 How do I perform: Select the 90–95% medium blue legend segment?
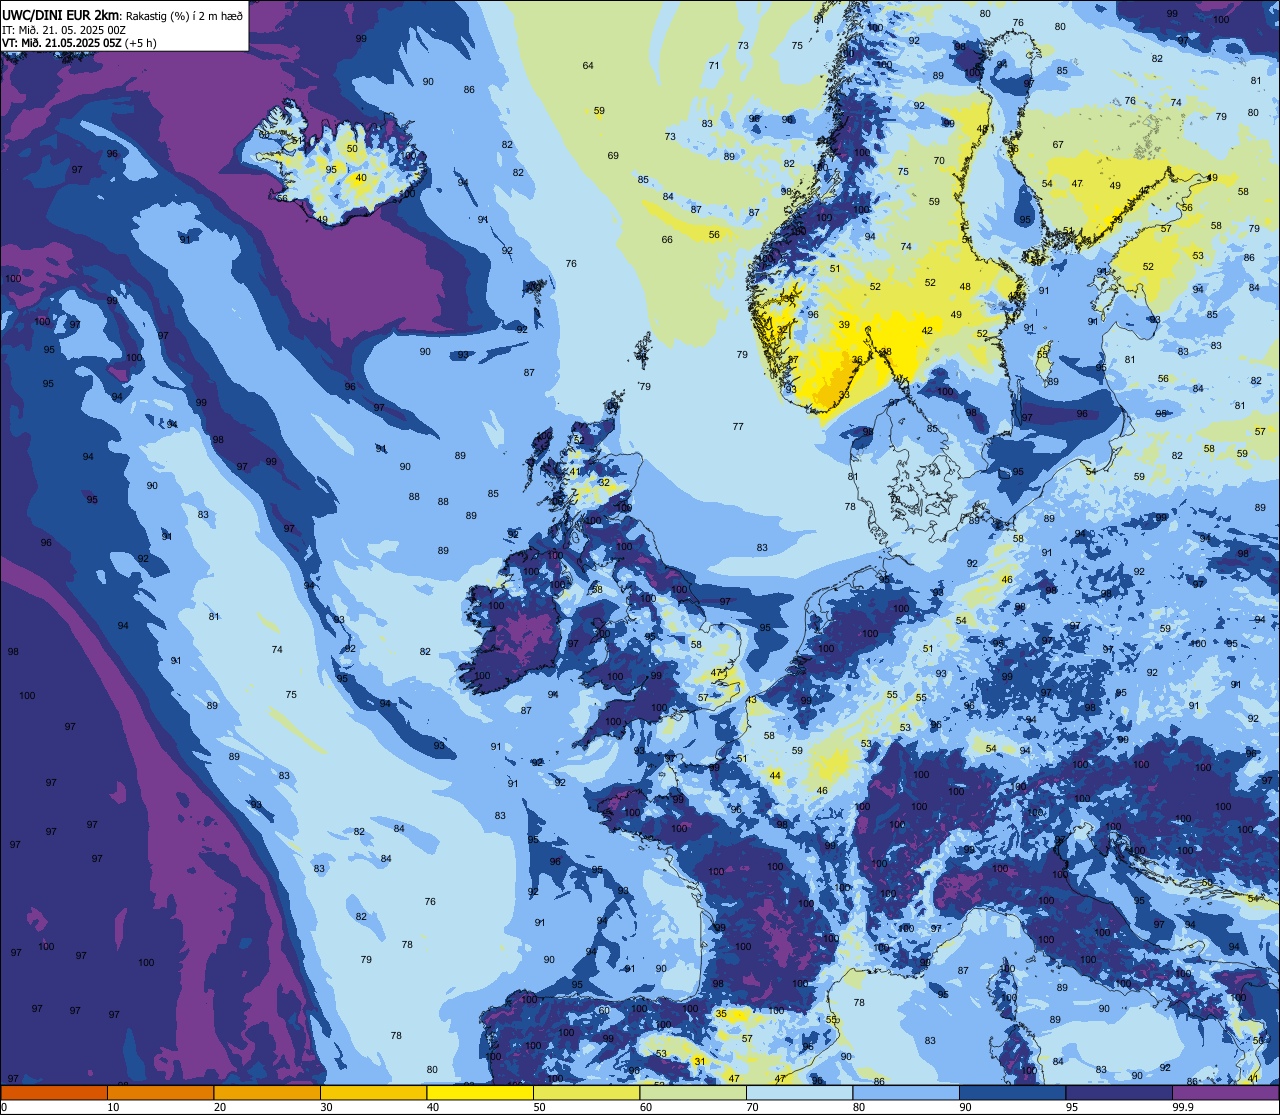[1013, 1093]
